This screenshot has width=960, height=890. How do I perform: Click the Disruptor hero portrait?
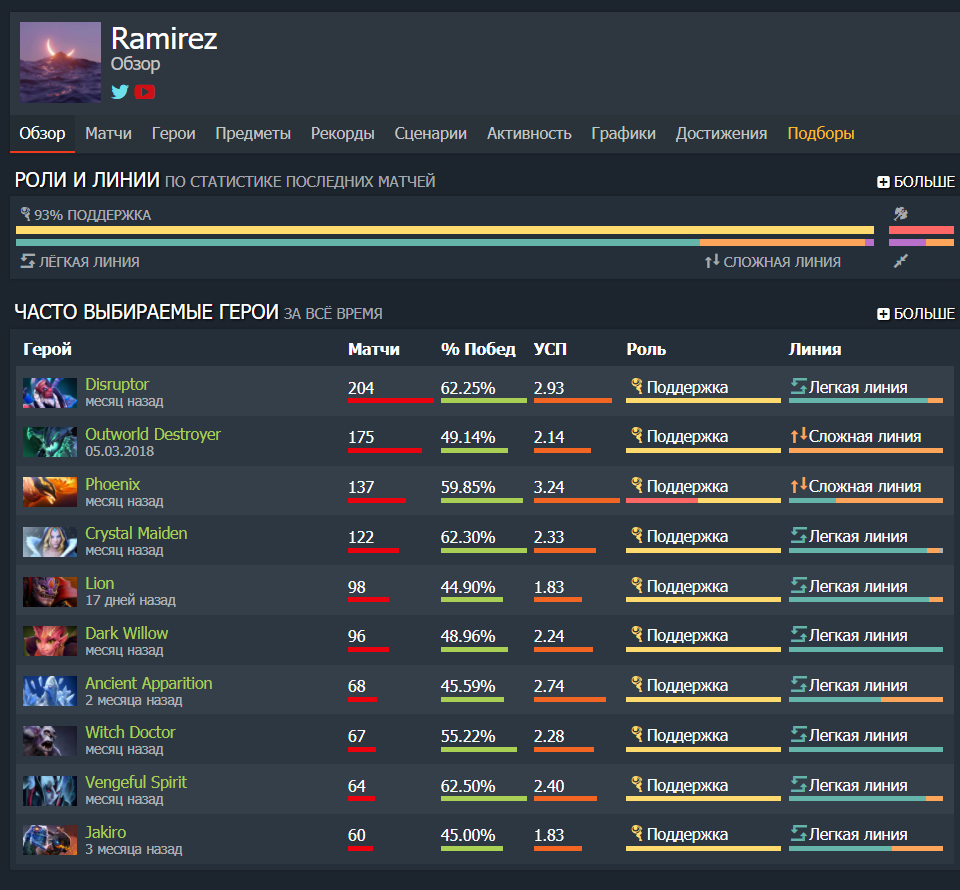50,393
